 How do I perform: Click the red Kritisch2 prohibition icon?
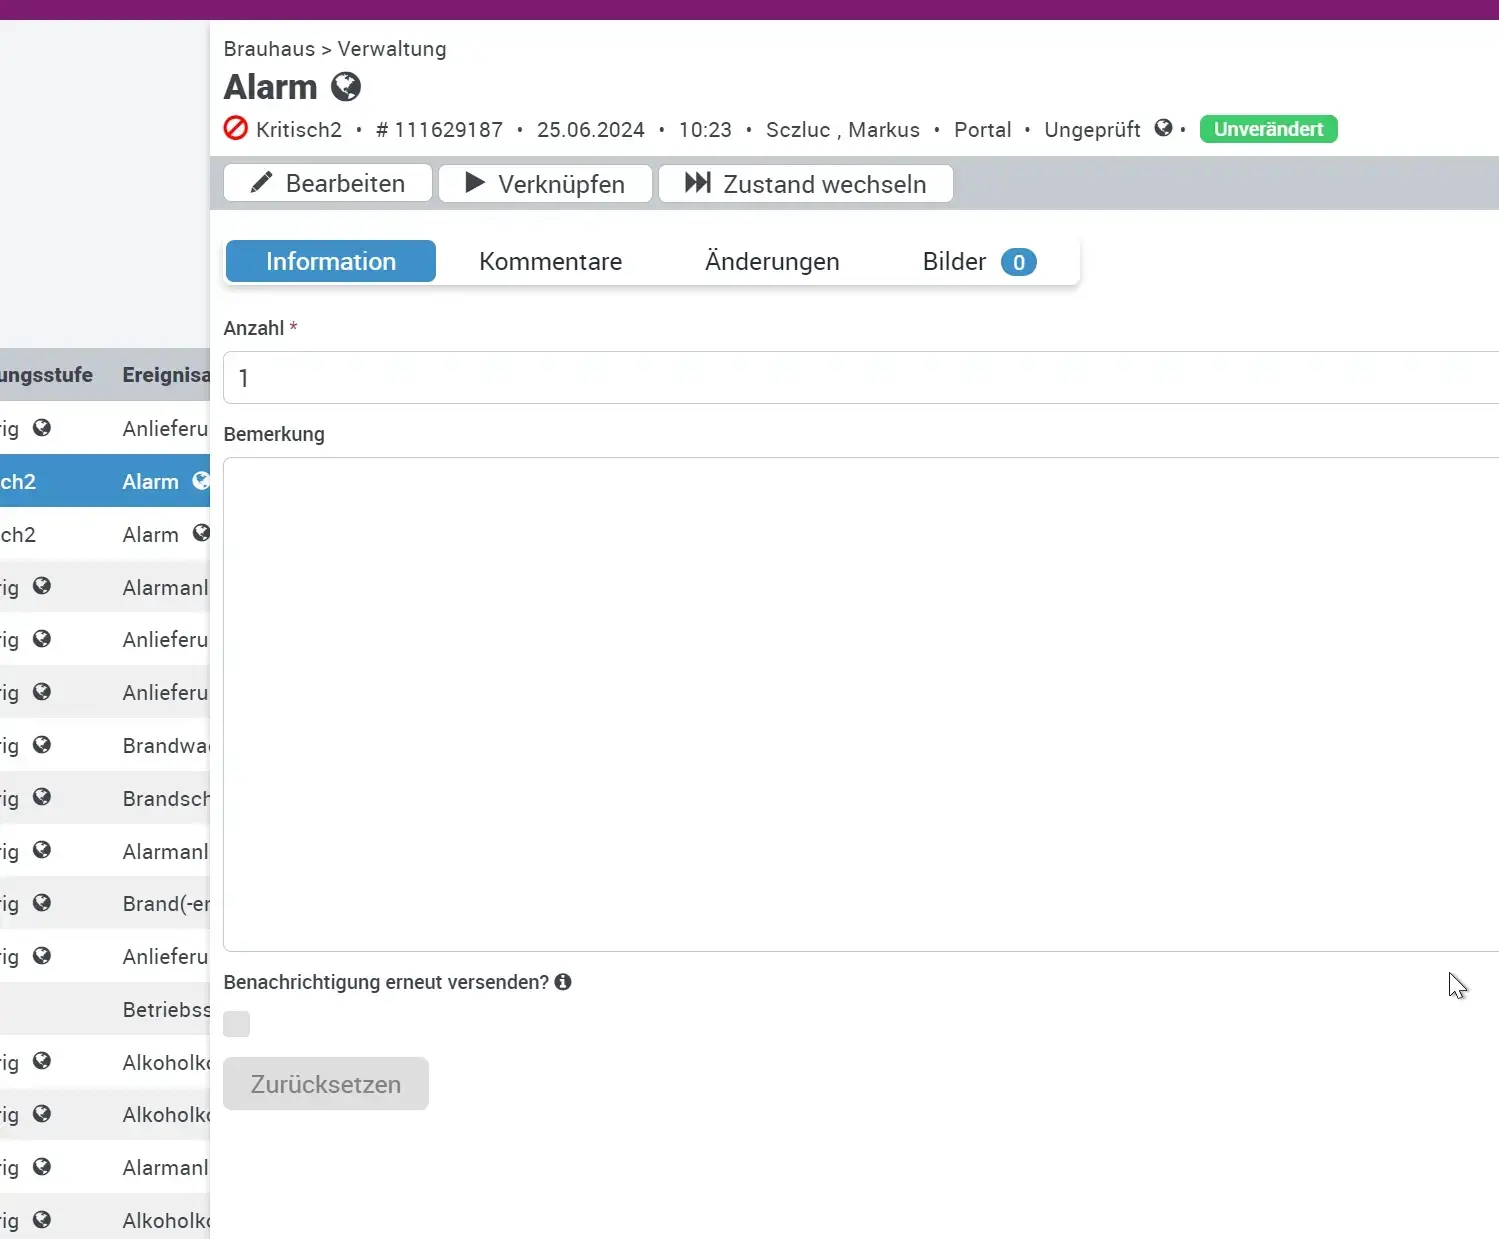click(236, 129)
